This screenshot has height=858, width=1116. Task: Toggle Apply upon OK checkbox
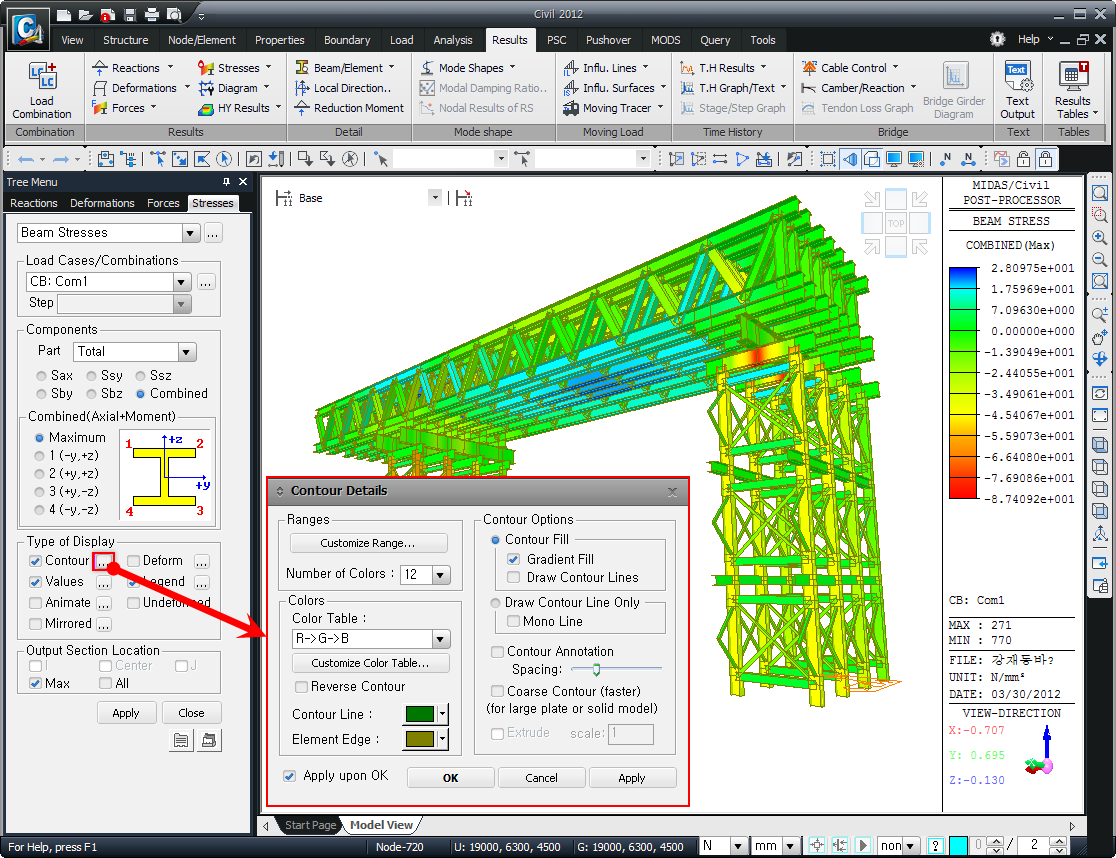289,775
